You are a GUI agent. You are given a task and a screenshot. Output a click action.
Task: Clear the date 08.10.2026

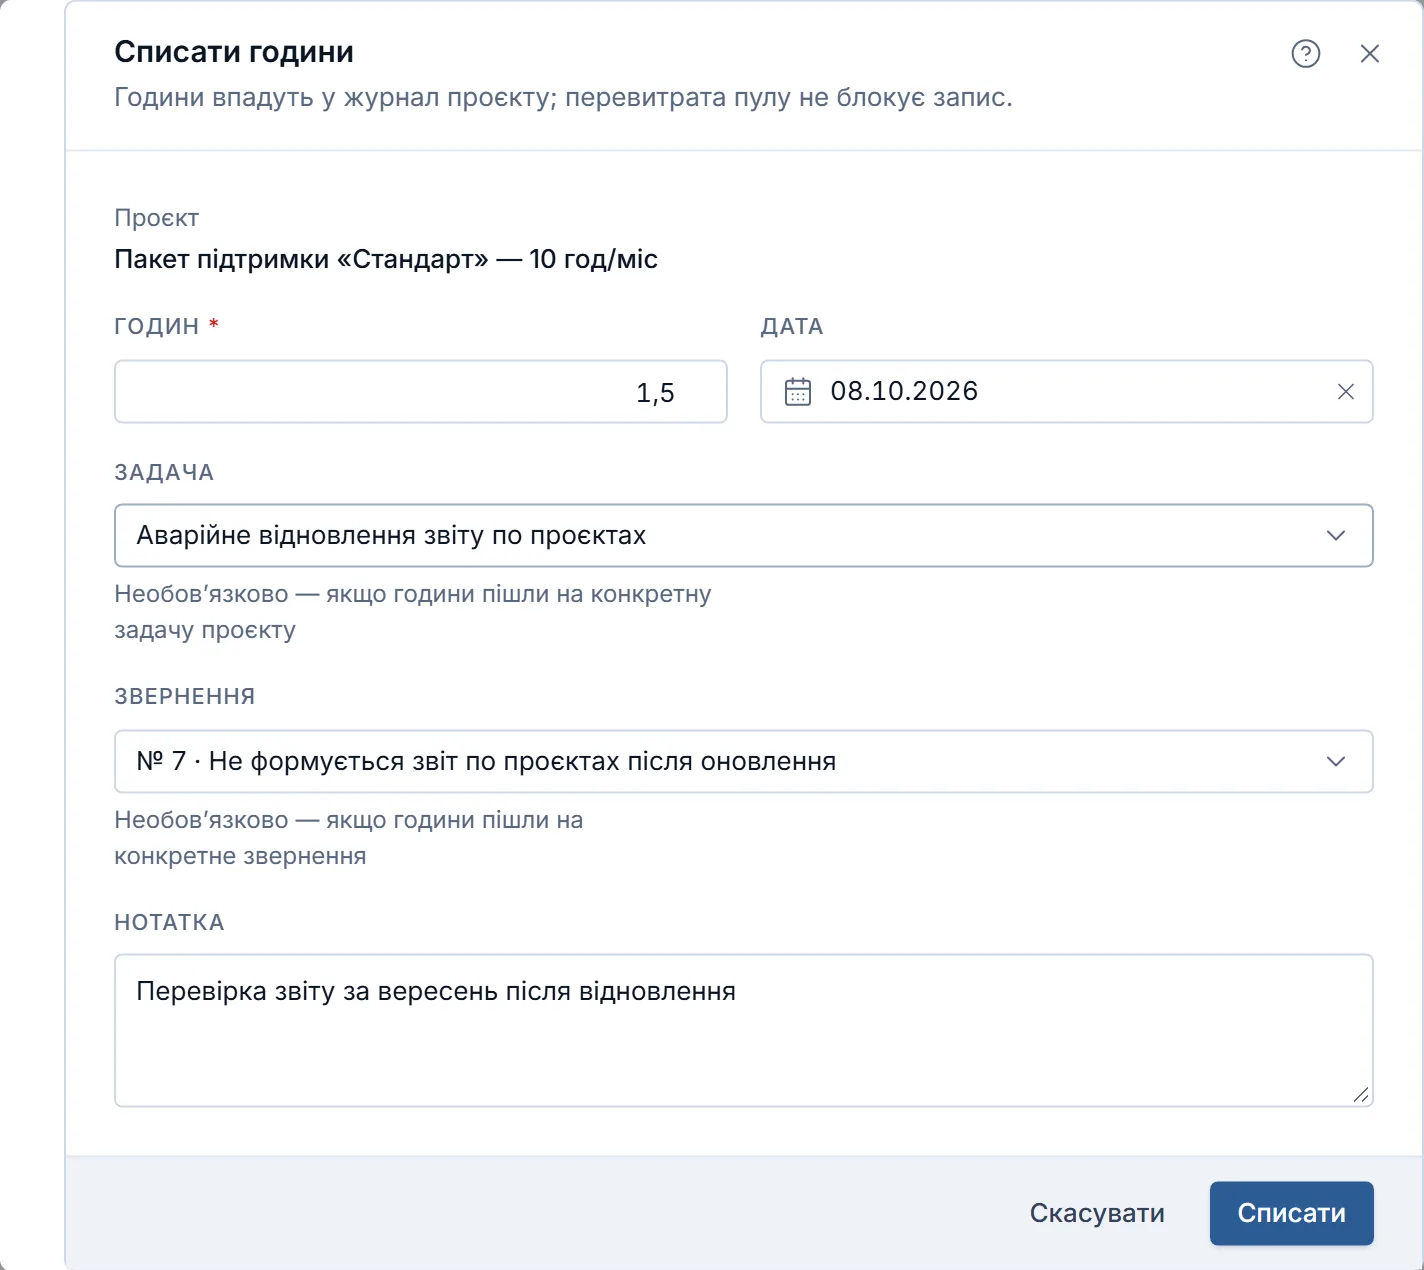pyautogui.click(x=1346, y=392)
